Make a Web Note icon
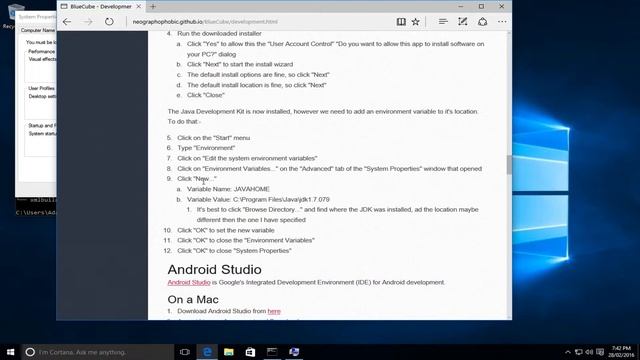Image resolution: width=640 pixels, height=360 pixels. (462, 22)
